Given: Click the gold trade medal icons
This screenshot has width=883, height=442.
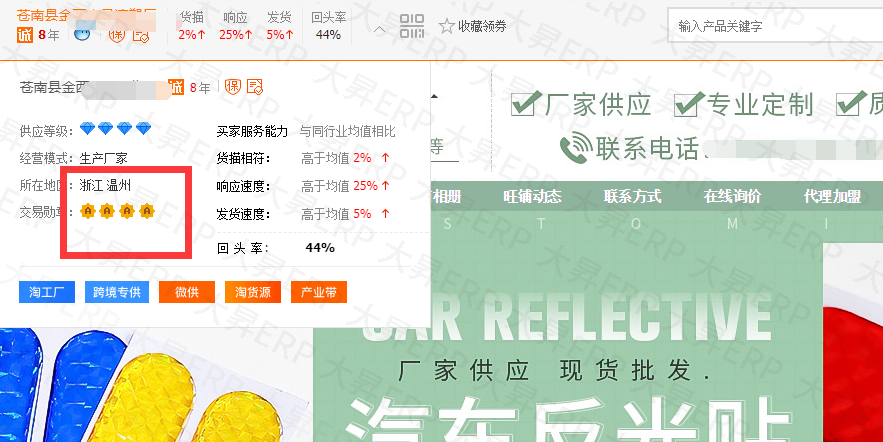Looking at the screenshot, I should pyautogui.click(x=117, y=211).
